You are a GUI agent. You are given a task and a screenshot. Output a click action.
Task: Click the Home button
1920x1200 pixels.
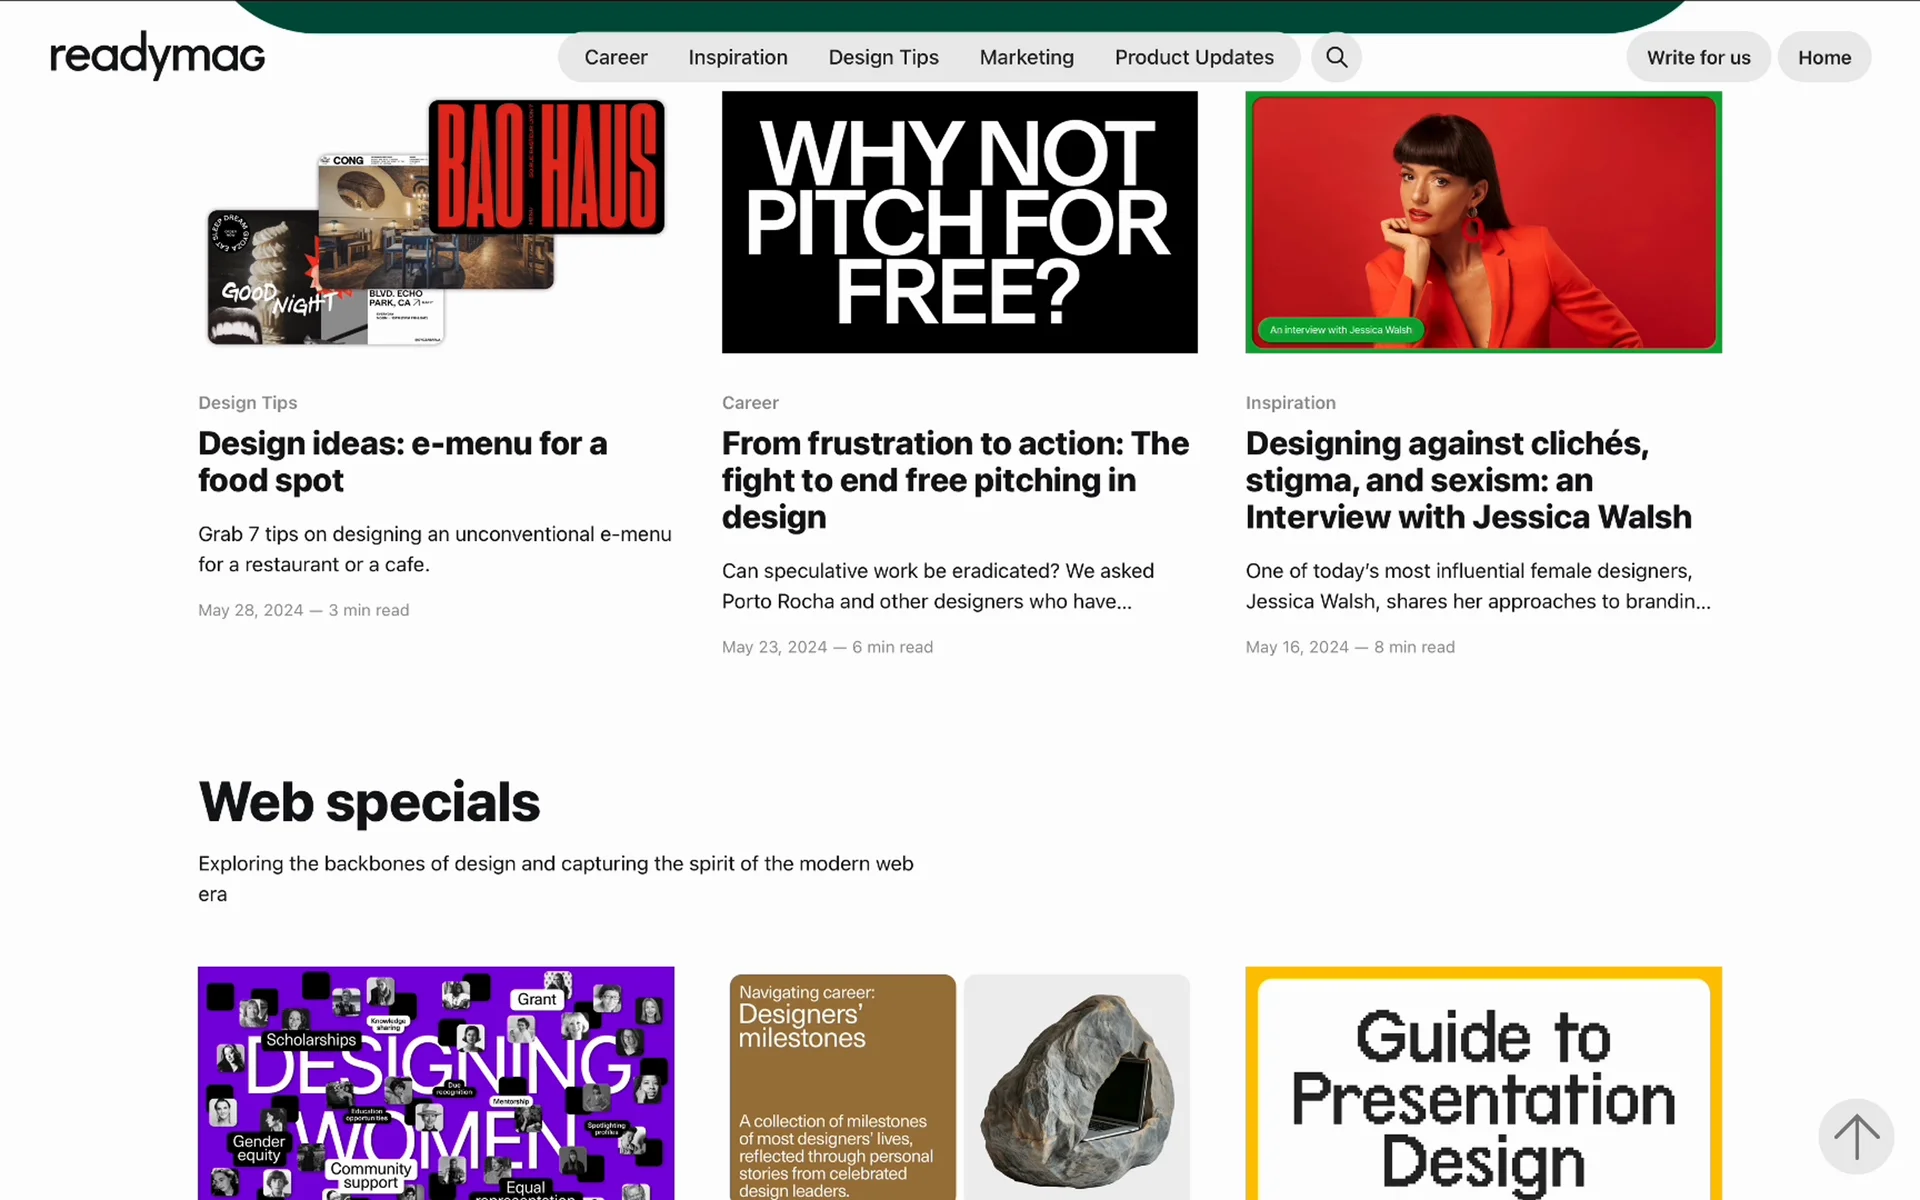pos(1824,57)
